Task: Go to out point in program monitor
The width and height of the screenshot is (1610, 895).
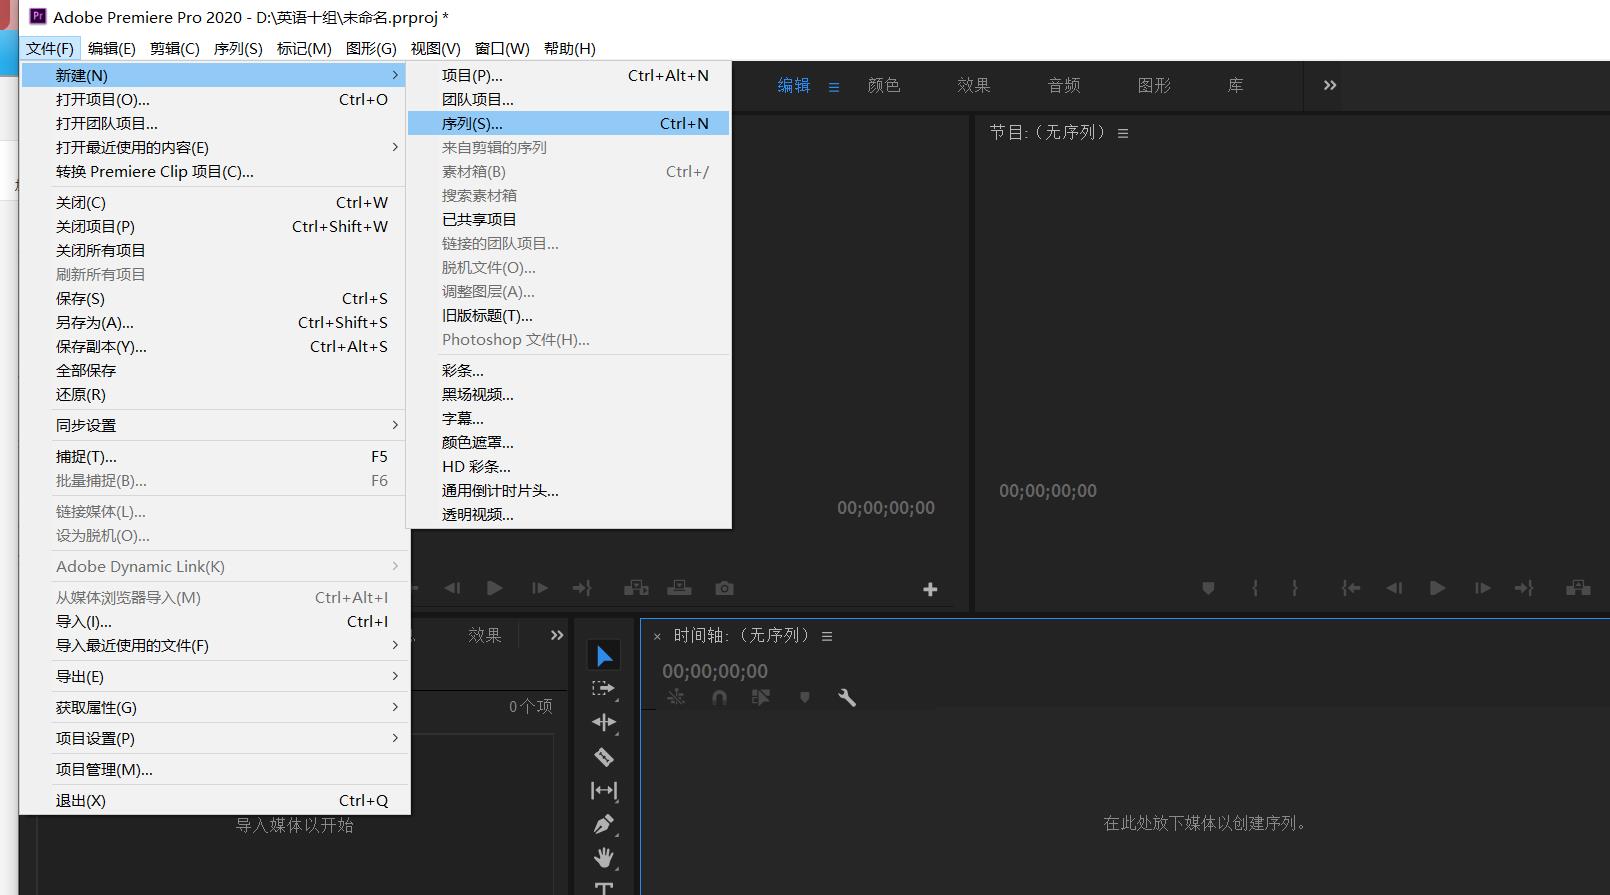Action: pyautogui.click(x=1524, y=588)
